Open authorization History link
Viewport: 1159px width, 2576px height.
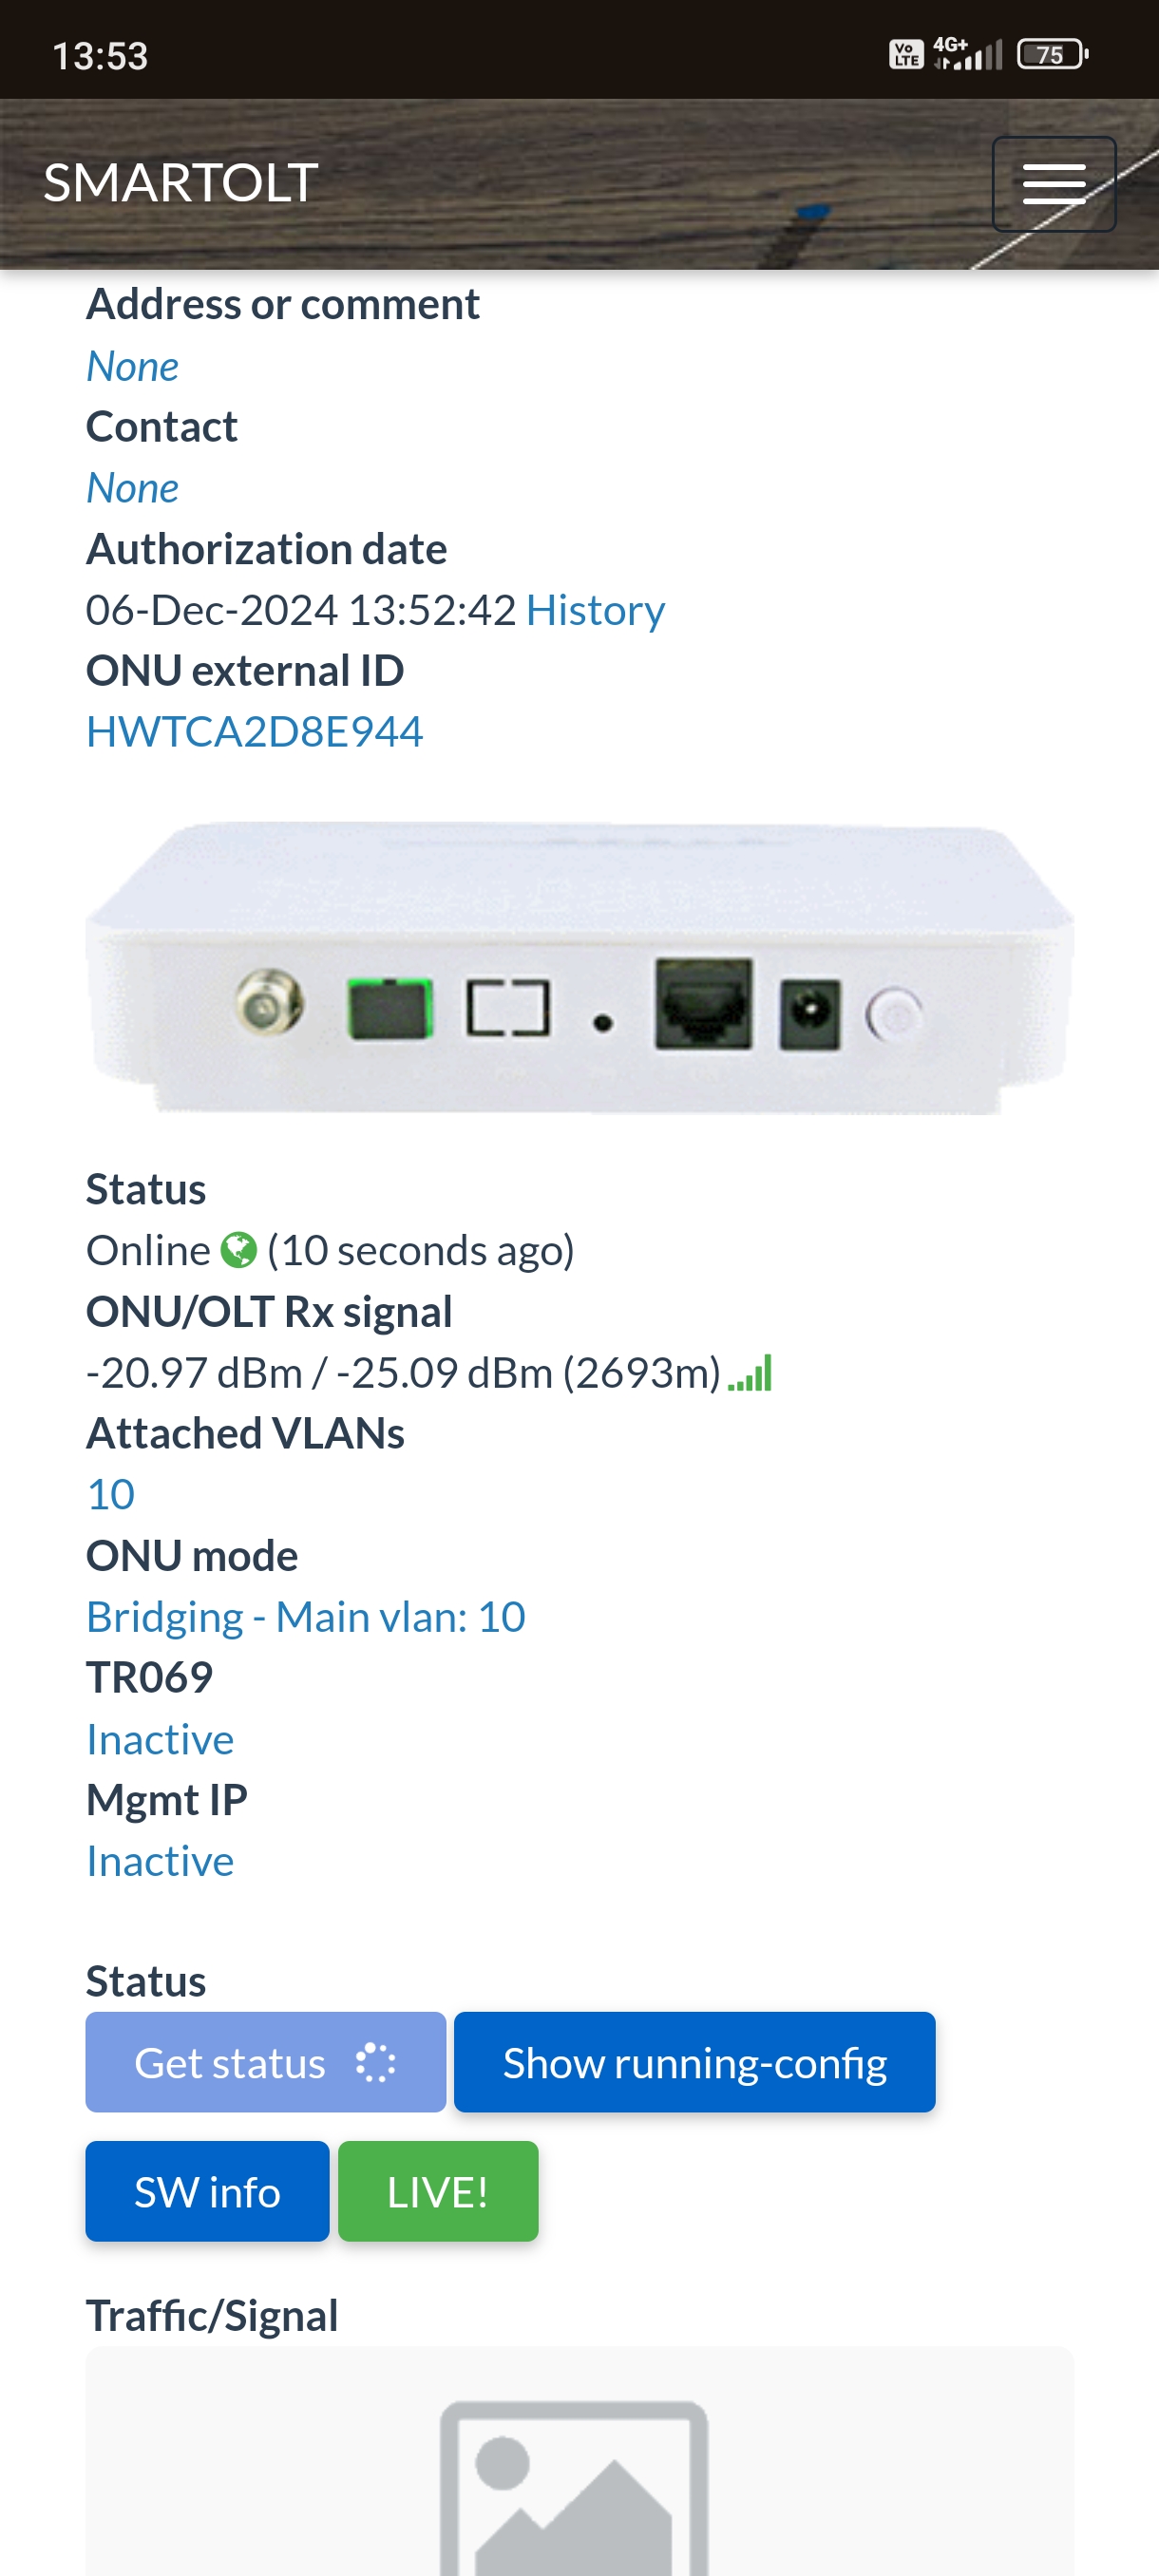(x=595, y=610)
